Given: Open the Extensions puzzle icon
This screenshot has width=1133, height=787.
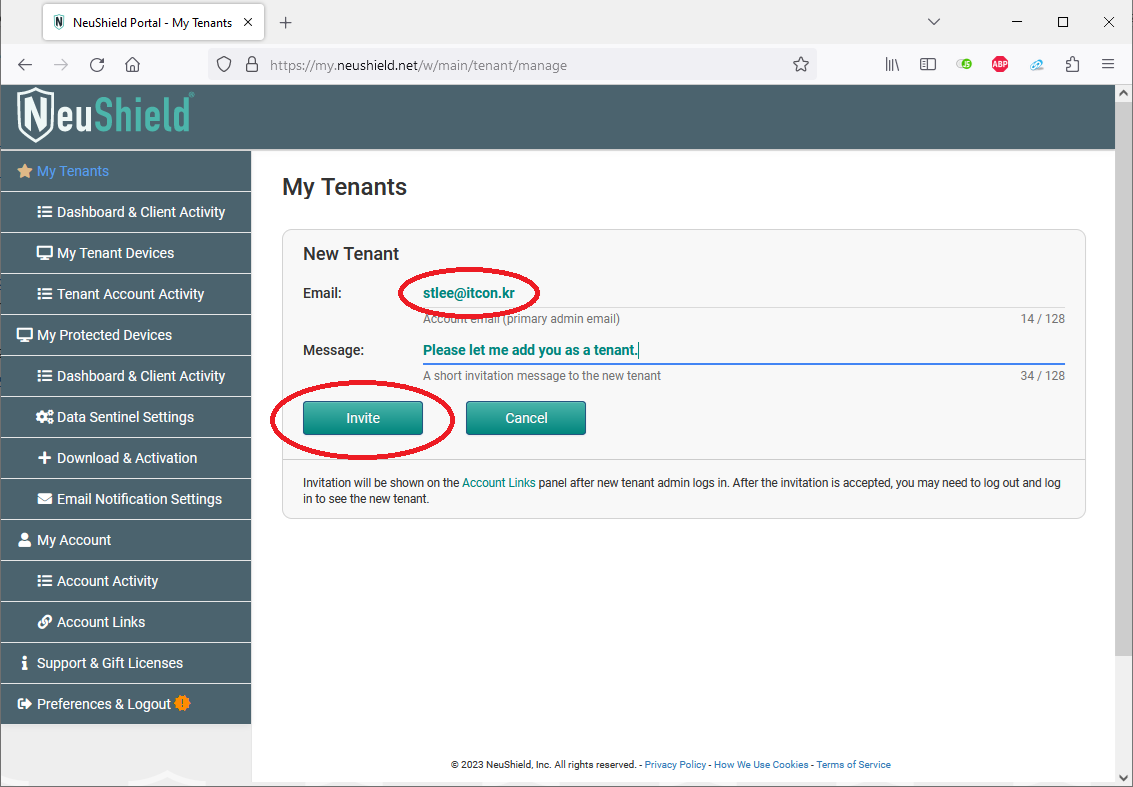Looking at the screenshot, I should 1072,65.
